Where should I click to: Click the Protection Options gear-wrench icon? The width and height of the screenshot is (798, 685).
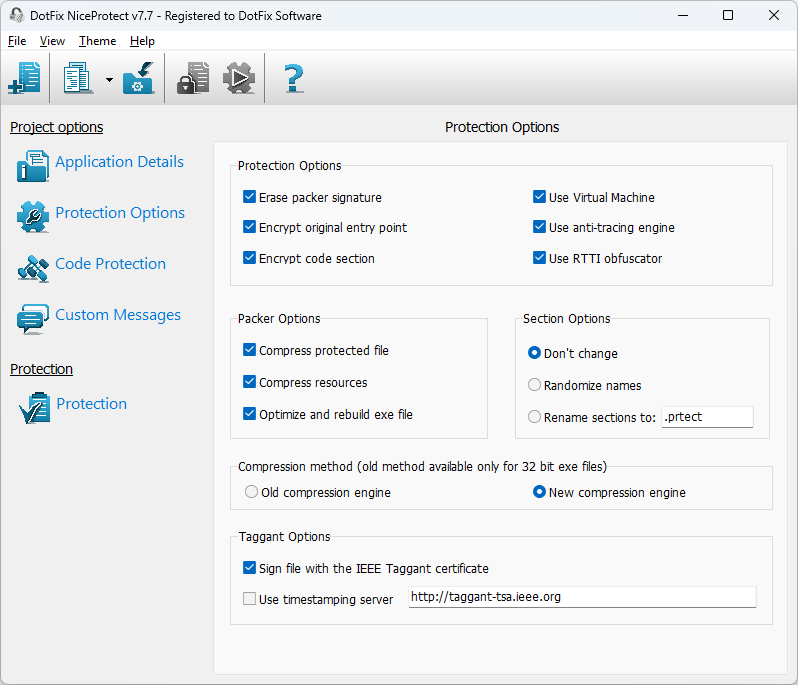33,217
